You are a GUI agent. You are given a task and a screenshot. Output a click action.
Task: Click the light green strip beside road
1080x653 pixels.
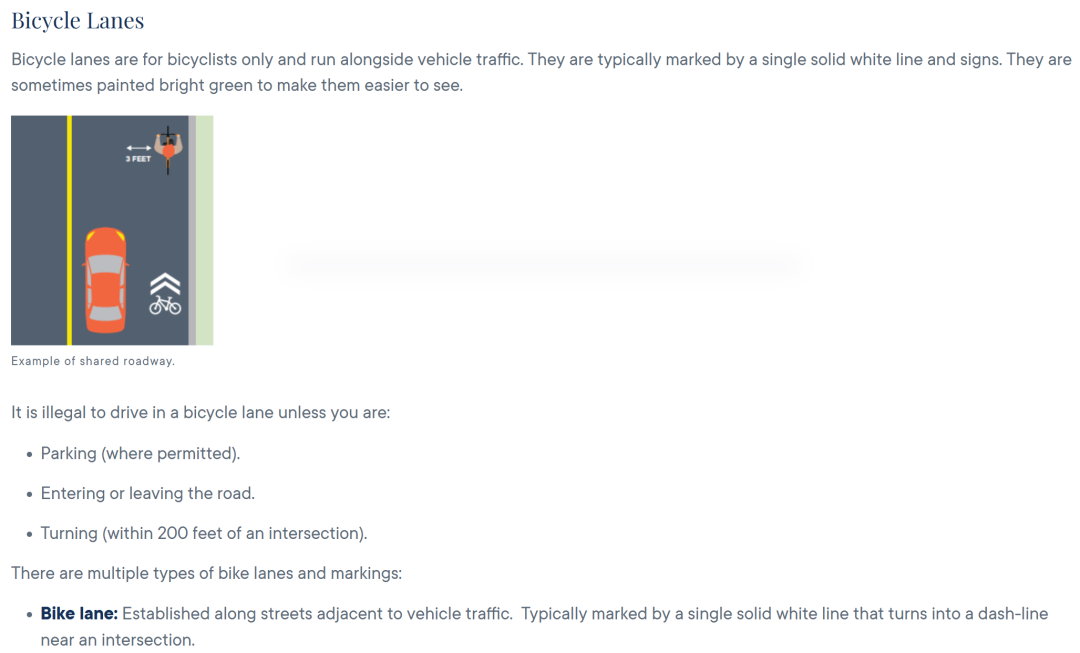[205, 230]
